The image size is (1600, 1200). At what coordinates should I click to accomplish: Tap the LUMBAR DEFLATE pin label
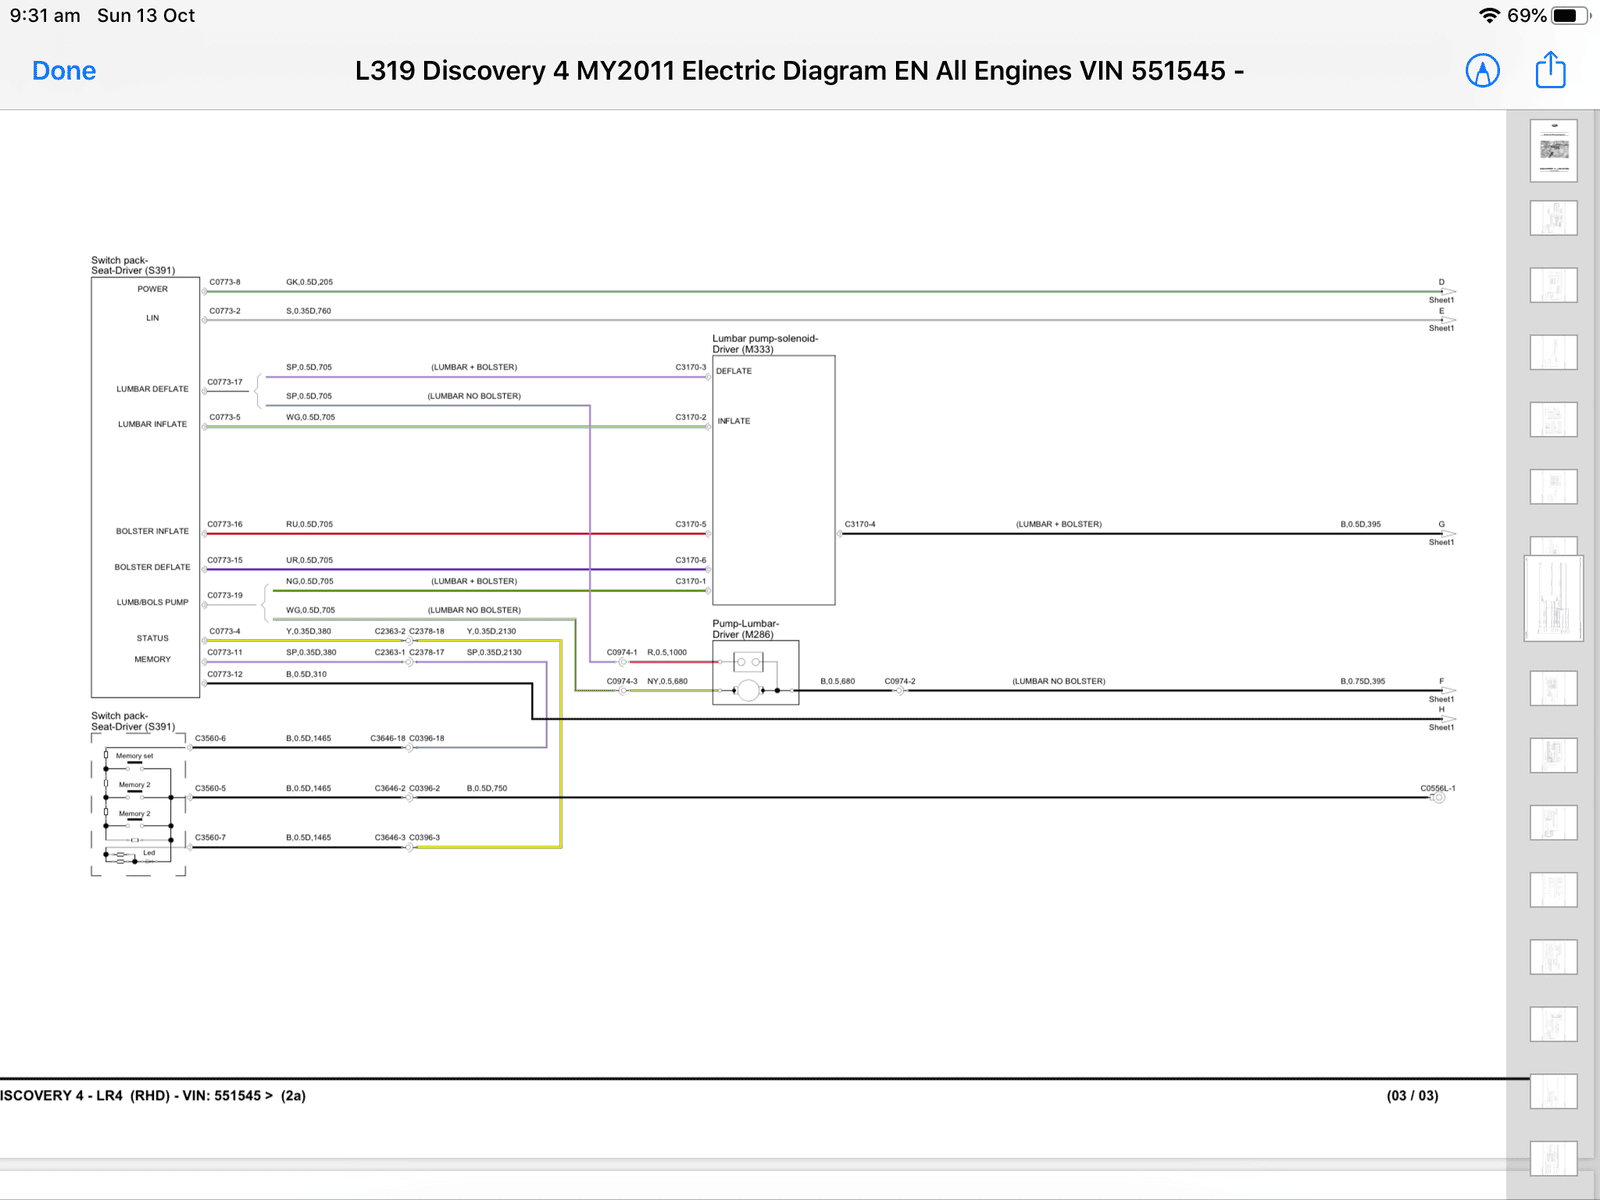152,389
